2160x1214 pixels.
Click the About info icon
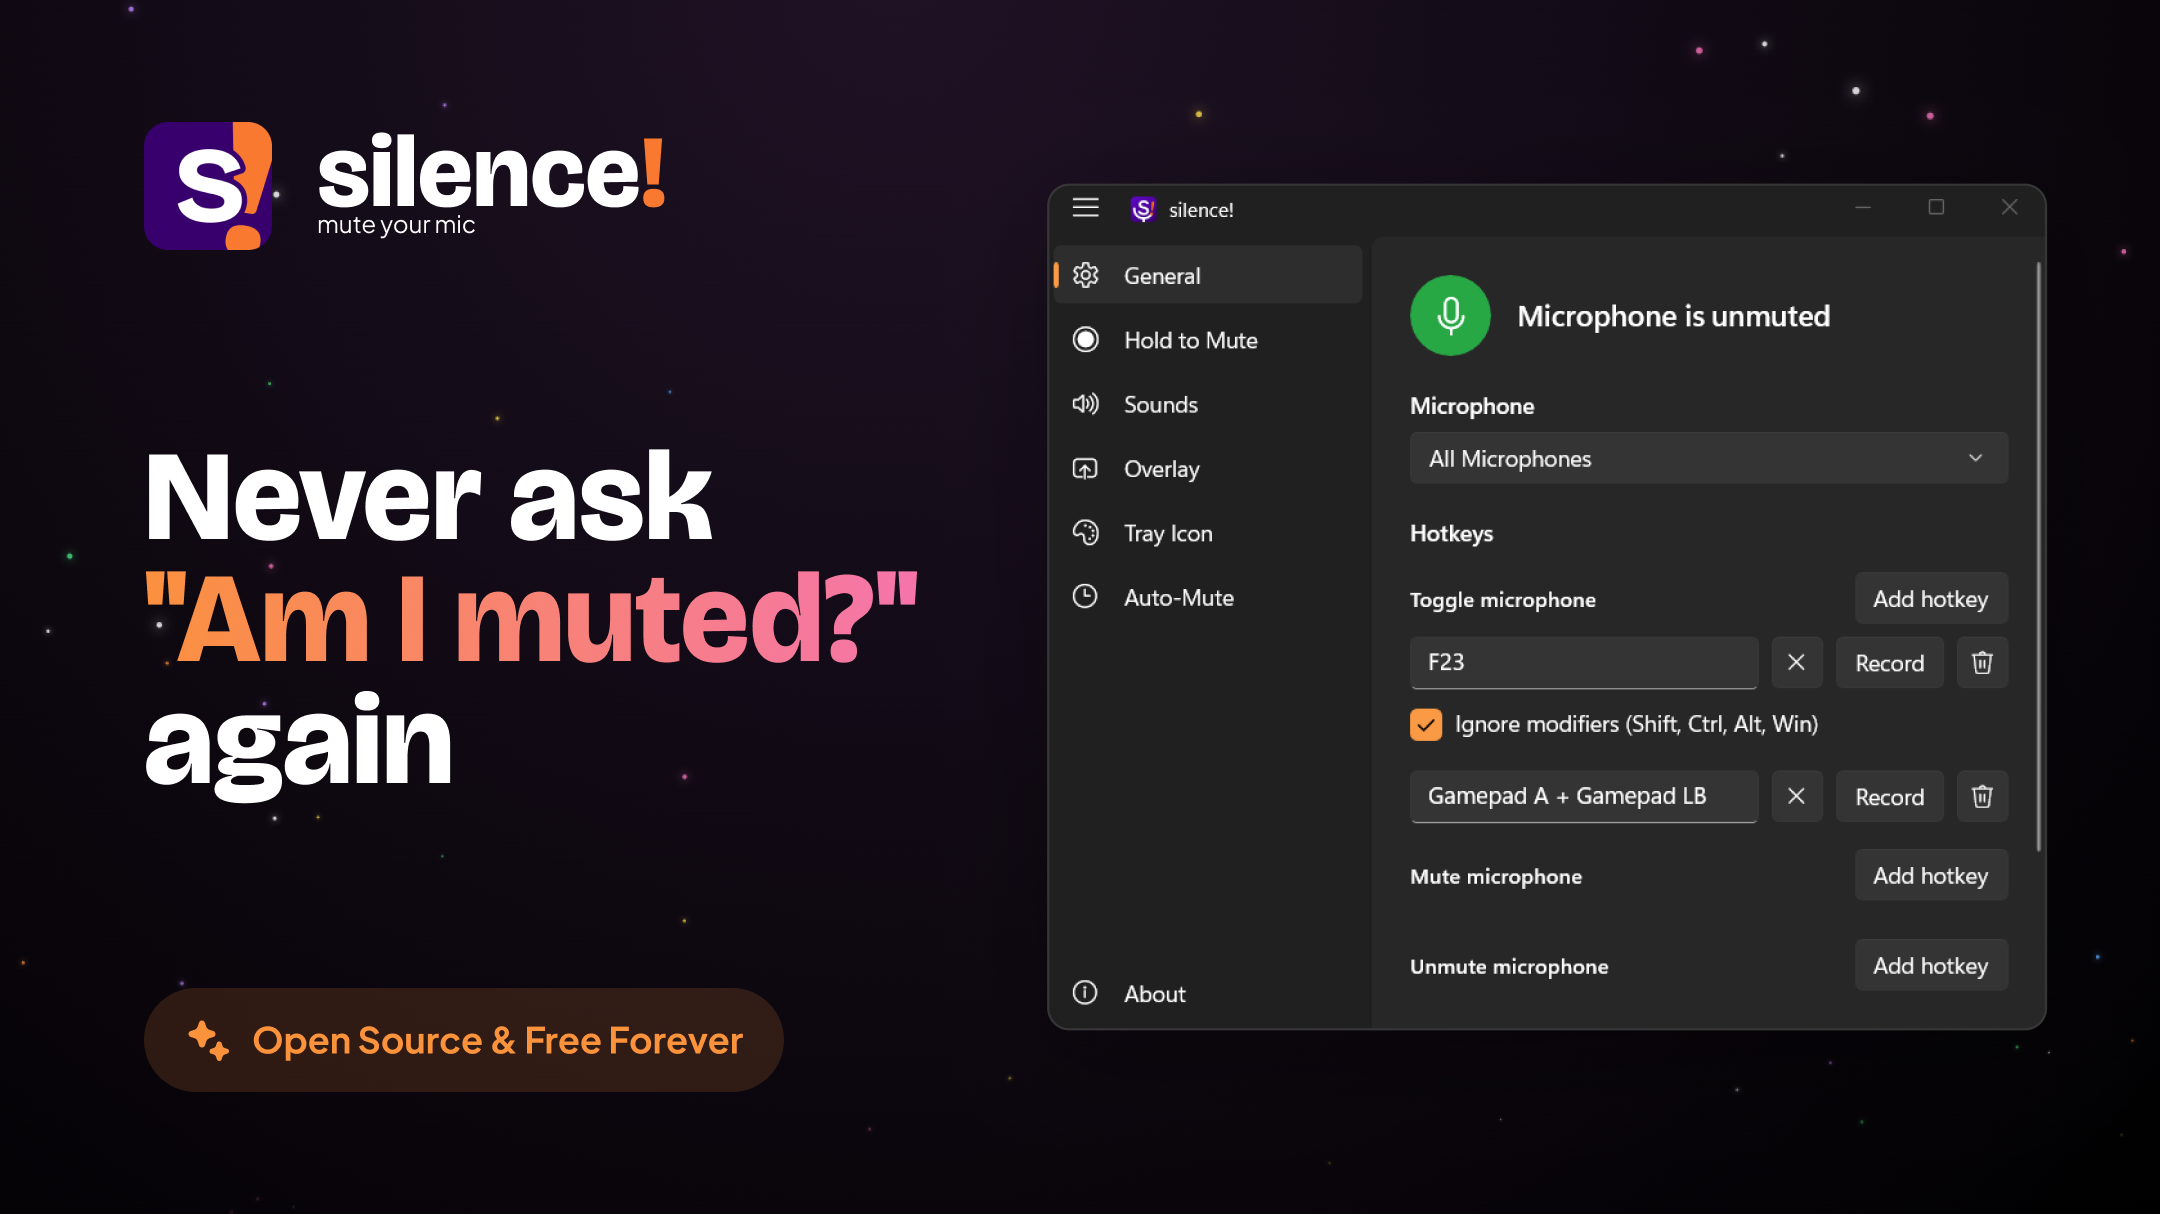coord(1085,993)
